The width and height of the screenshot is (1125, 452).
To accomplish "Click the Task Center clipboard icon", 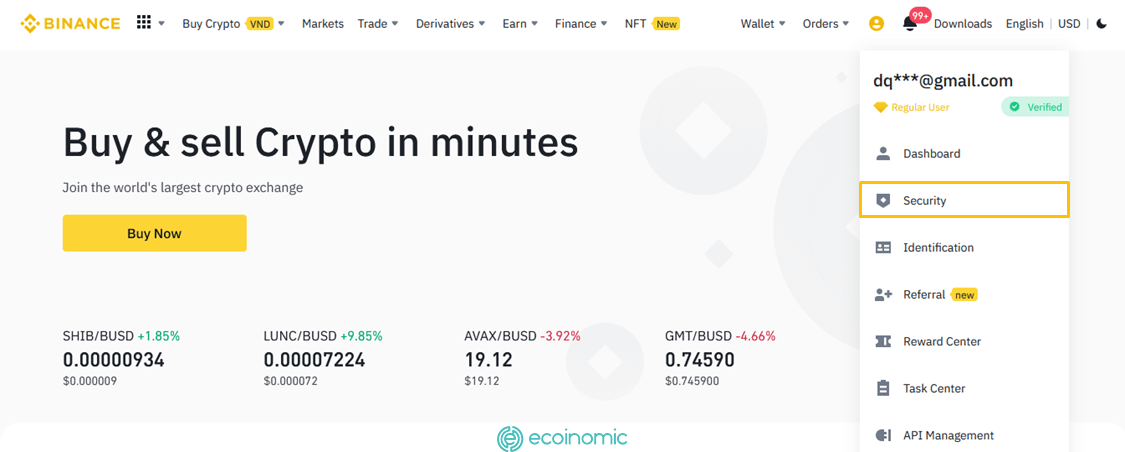I will pos(883,388).
